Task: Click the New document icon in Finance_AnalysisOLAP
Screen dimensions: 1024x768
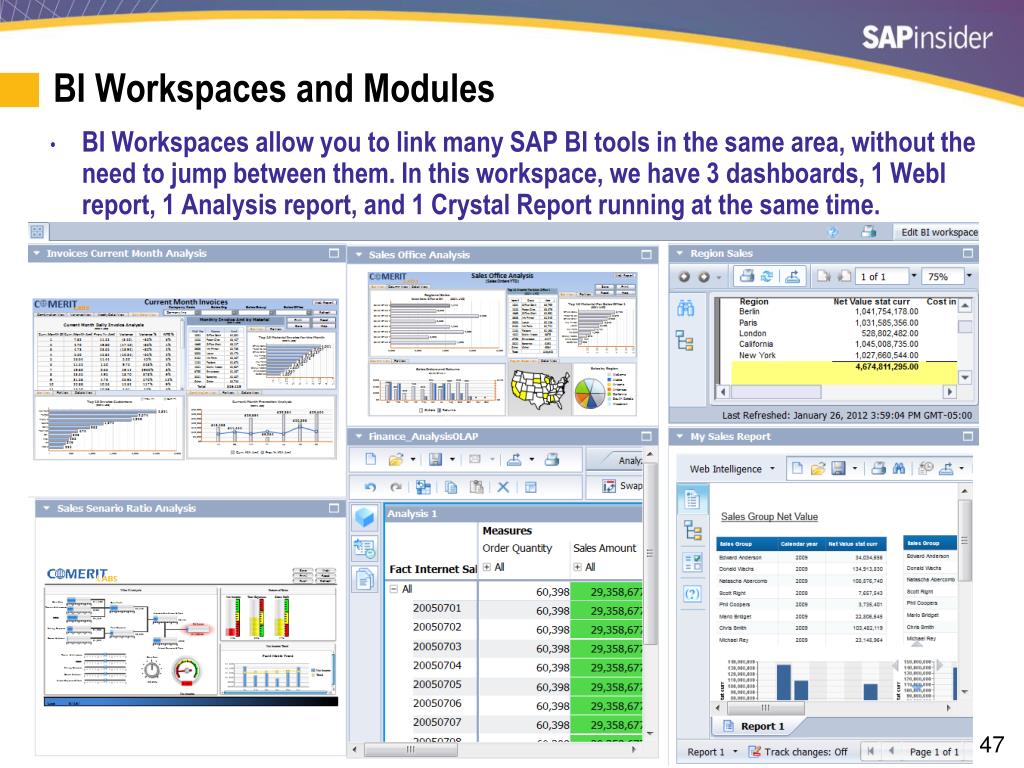Action: point(370,459)
